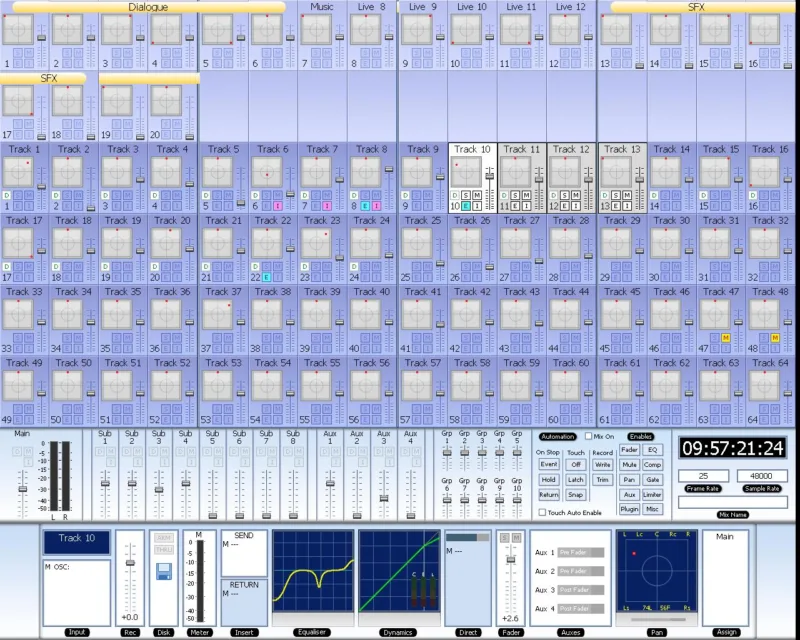Open the floppy disk icon in Disk section
The width and height of the screenshot is (800, 640).
click(164, 571)
